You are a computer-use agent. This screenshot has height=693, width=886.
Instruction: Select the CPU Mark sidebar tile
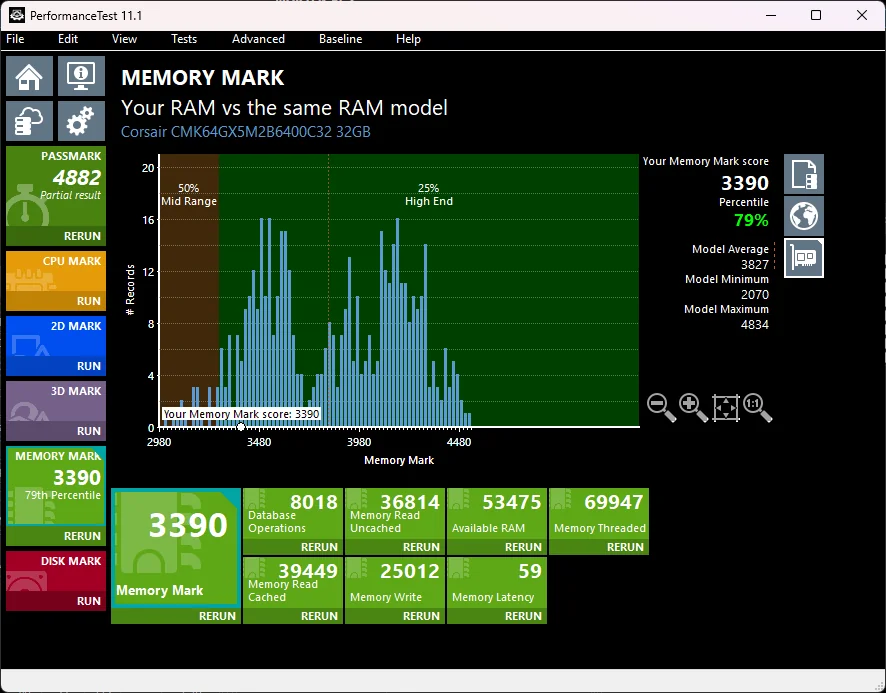click(56, 271)
